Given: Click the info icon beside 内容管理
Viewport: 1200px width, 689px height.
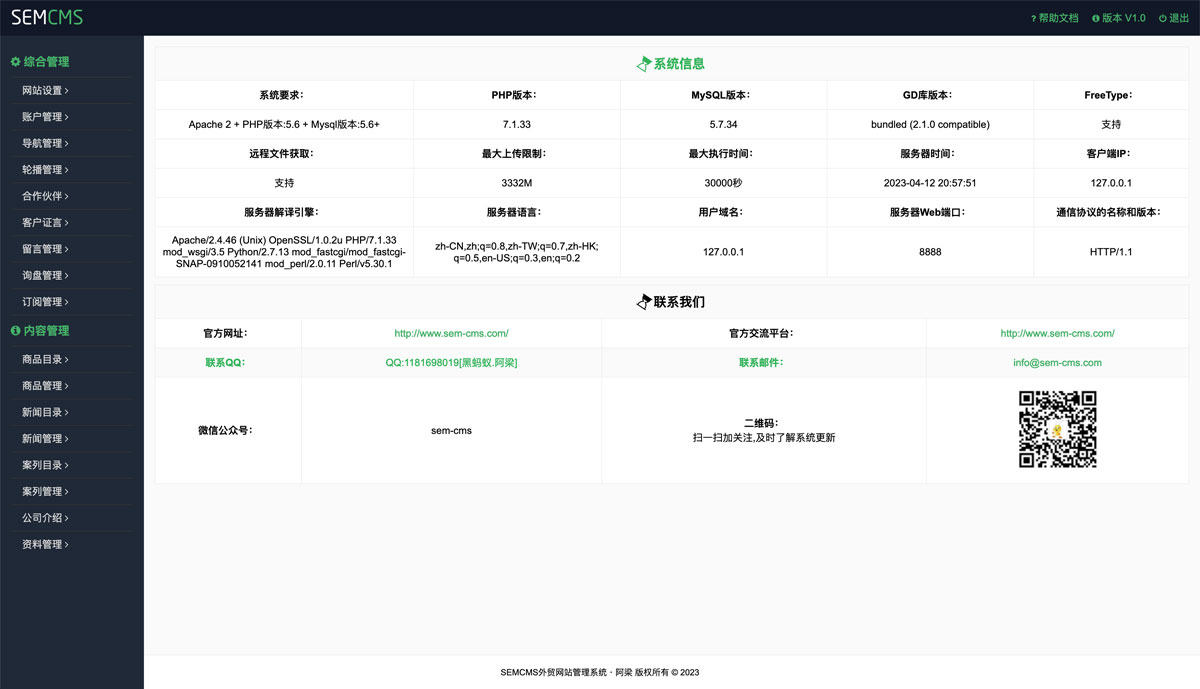Looking at the screenshot, I should [x=15, y=331].
